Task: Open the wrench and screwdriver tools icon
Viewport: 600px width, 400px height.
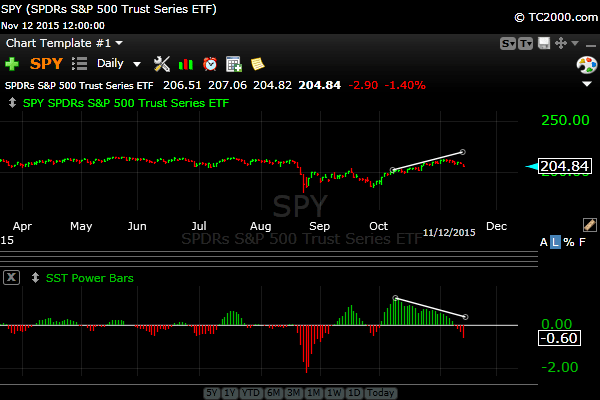Action: [161, 64]
